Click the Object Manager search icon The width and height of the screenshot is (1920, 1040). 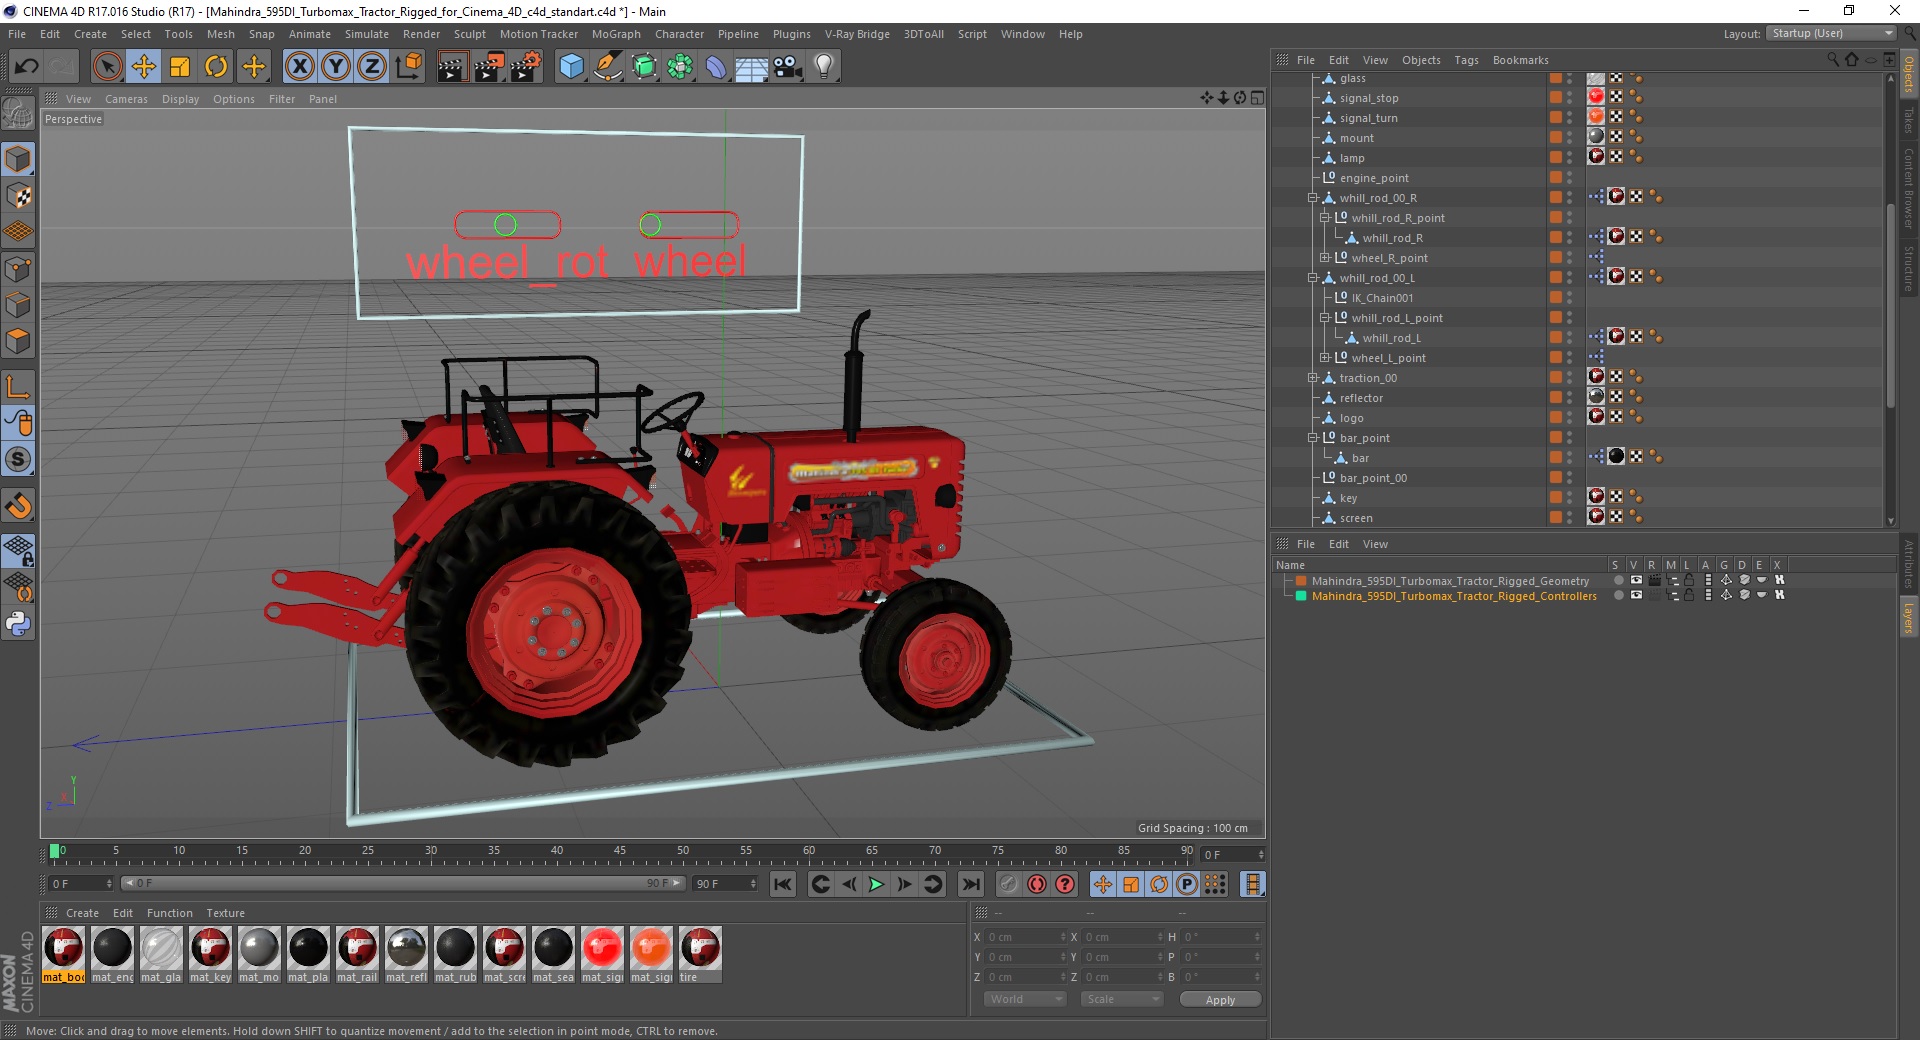click(1833, 60)
